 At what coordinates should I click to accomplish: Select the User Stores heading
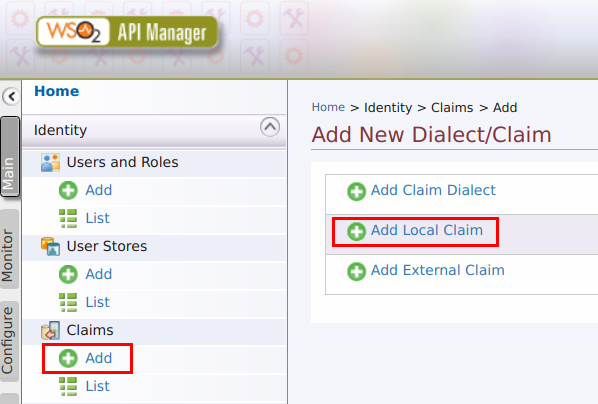click(107, 246)
